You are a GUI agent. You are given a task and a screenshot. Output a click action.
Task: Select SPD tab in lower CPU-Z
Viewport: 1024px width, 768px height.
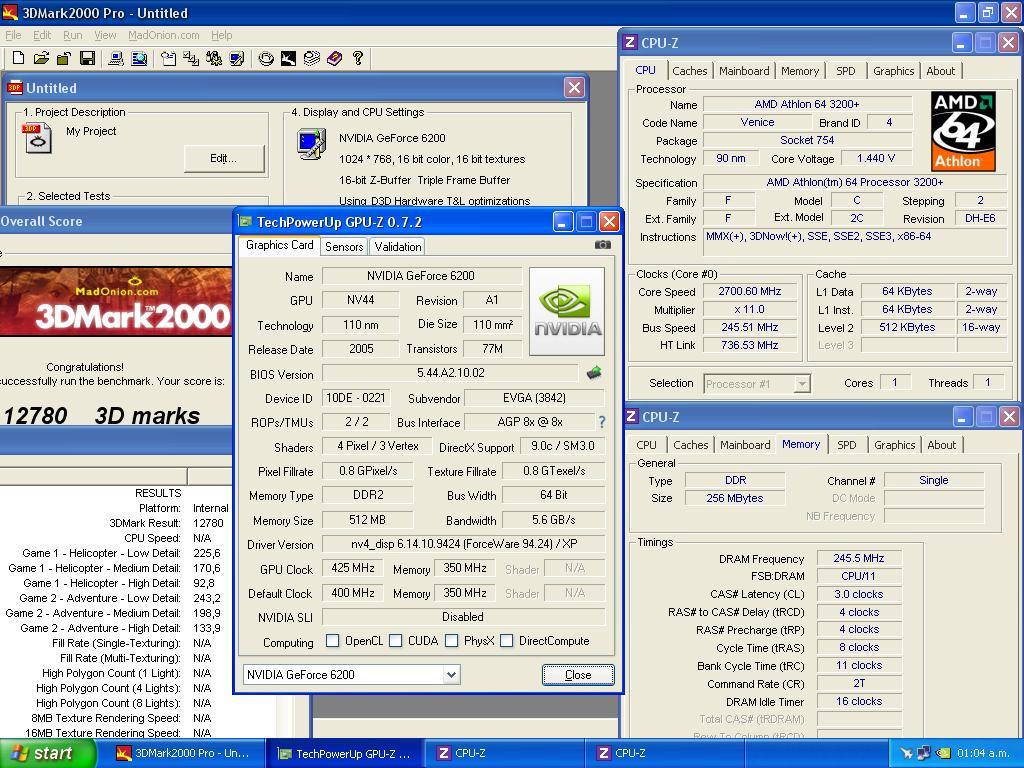click(846, 445)
